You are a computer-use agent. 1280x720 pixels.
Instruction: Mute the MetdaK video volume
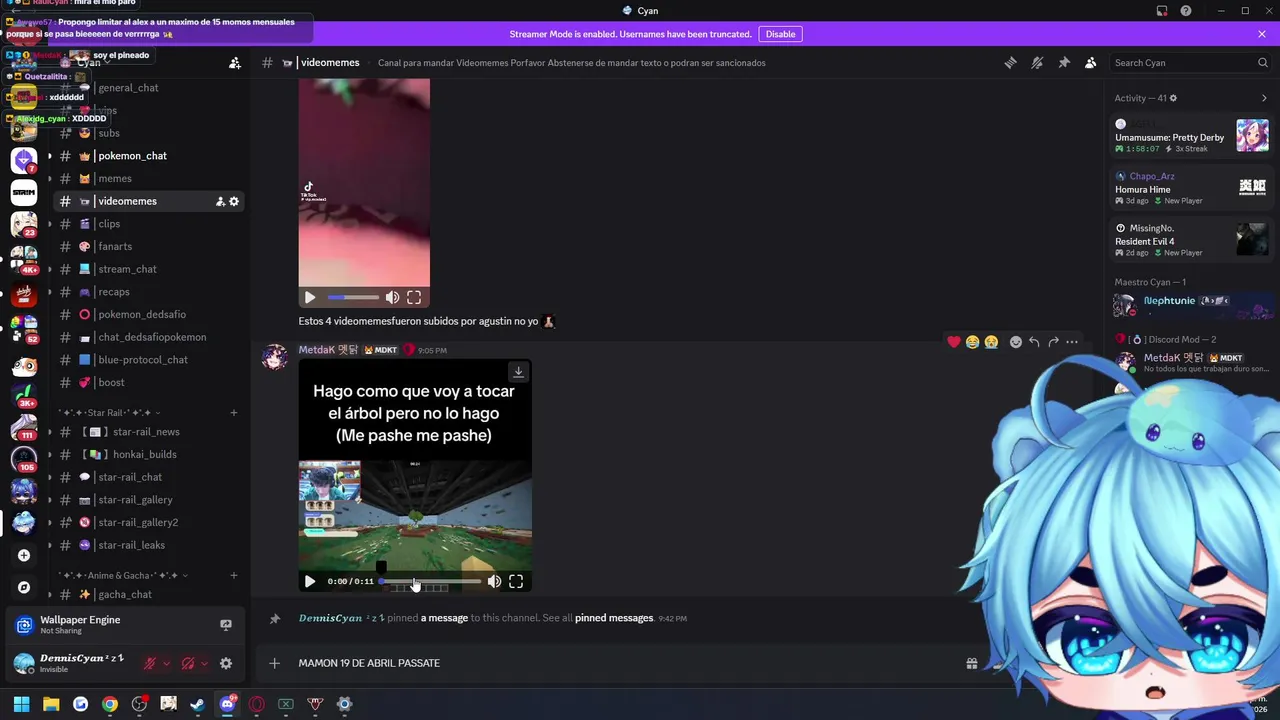(x=494, y=581)
